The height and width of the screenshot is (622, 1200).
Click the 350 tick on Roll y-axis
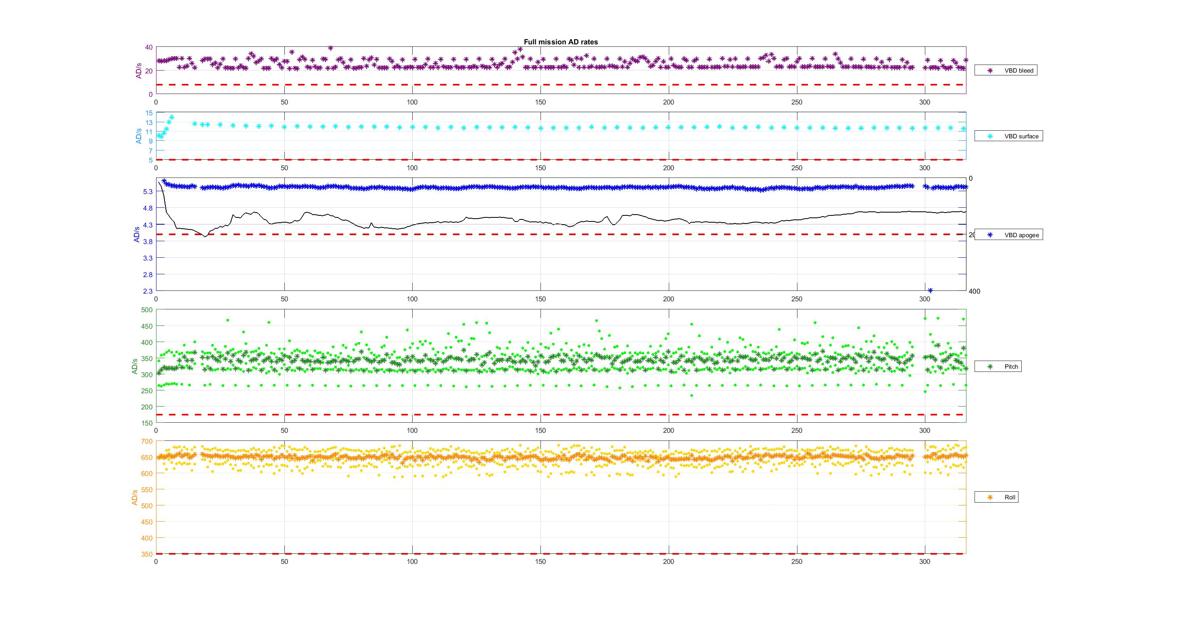click(147, 553)
